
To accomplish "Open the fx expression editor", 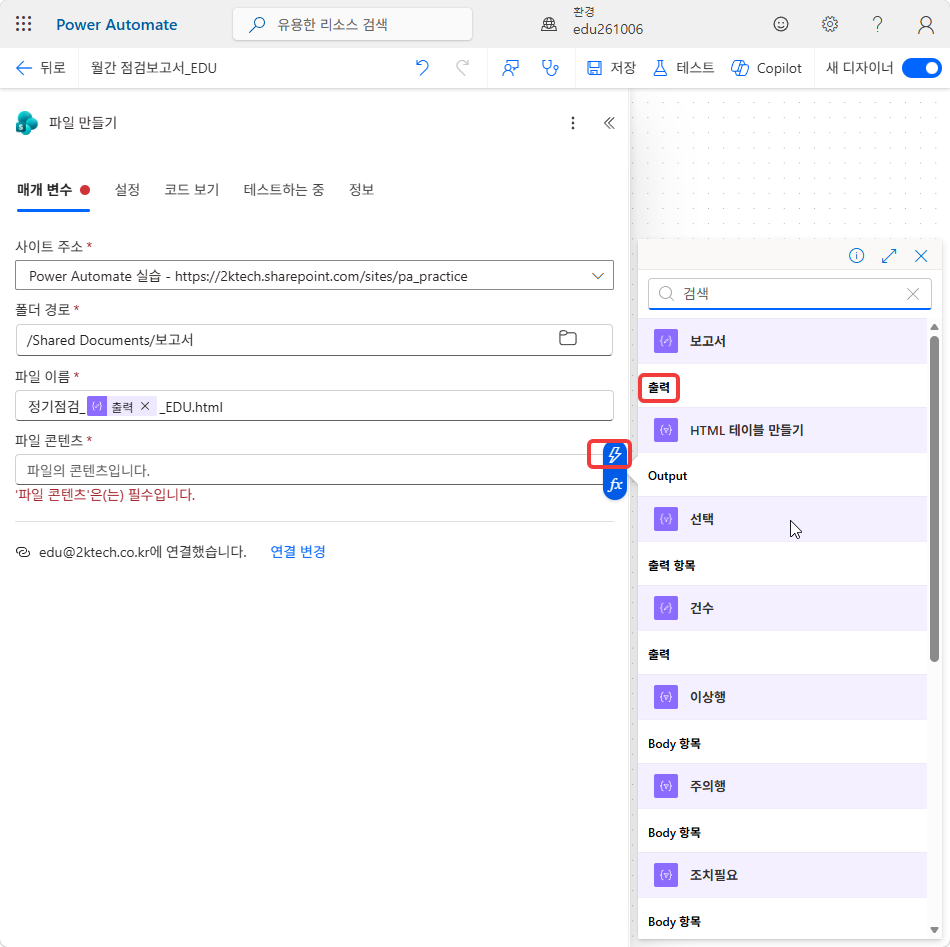I will pos(614,485).
